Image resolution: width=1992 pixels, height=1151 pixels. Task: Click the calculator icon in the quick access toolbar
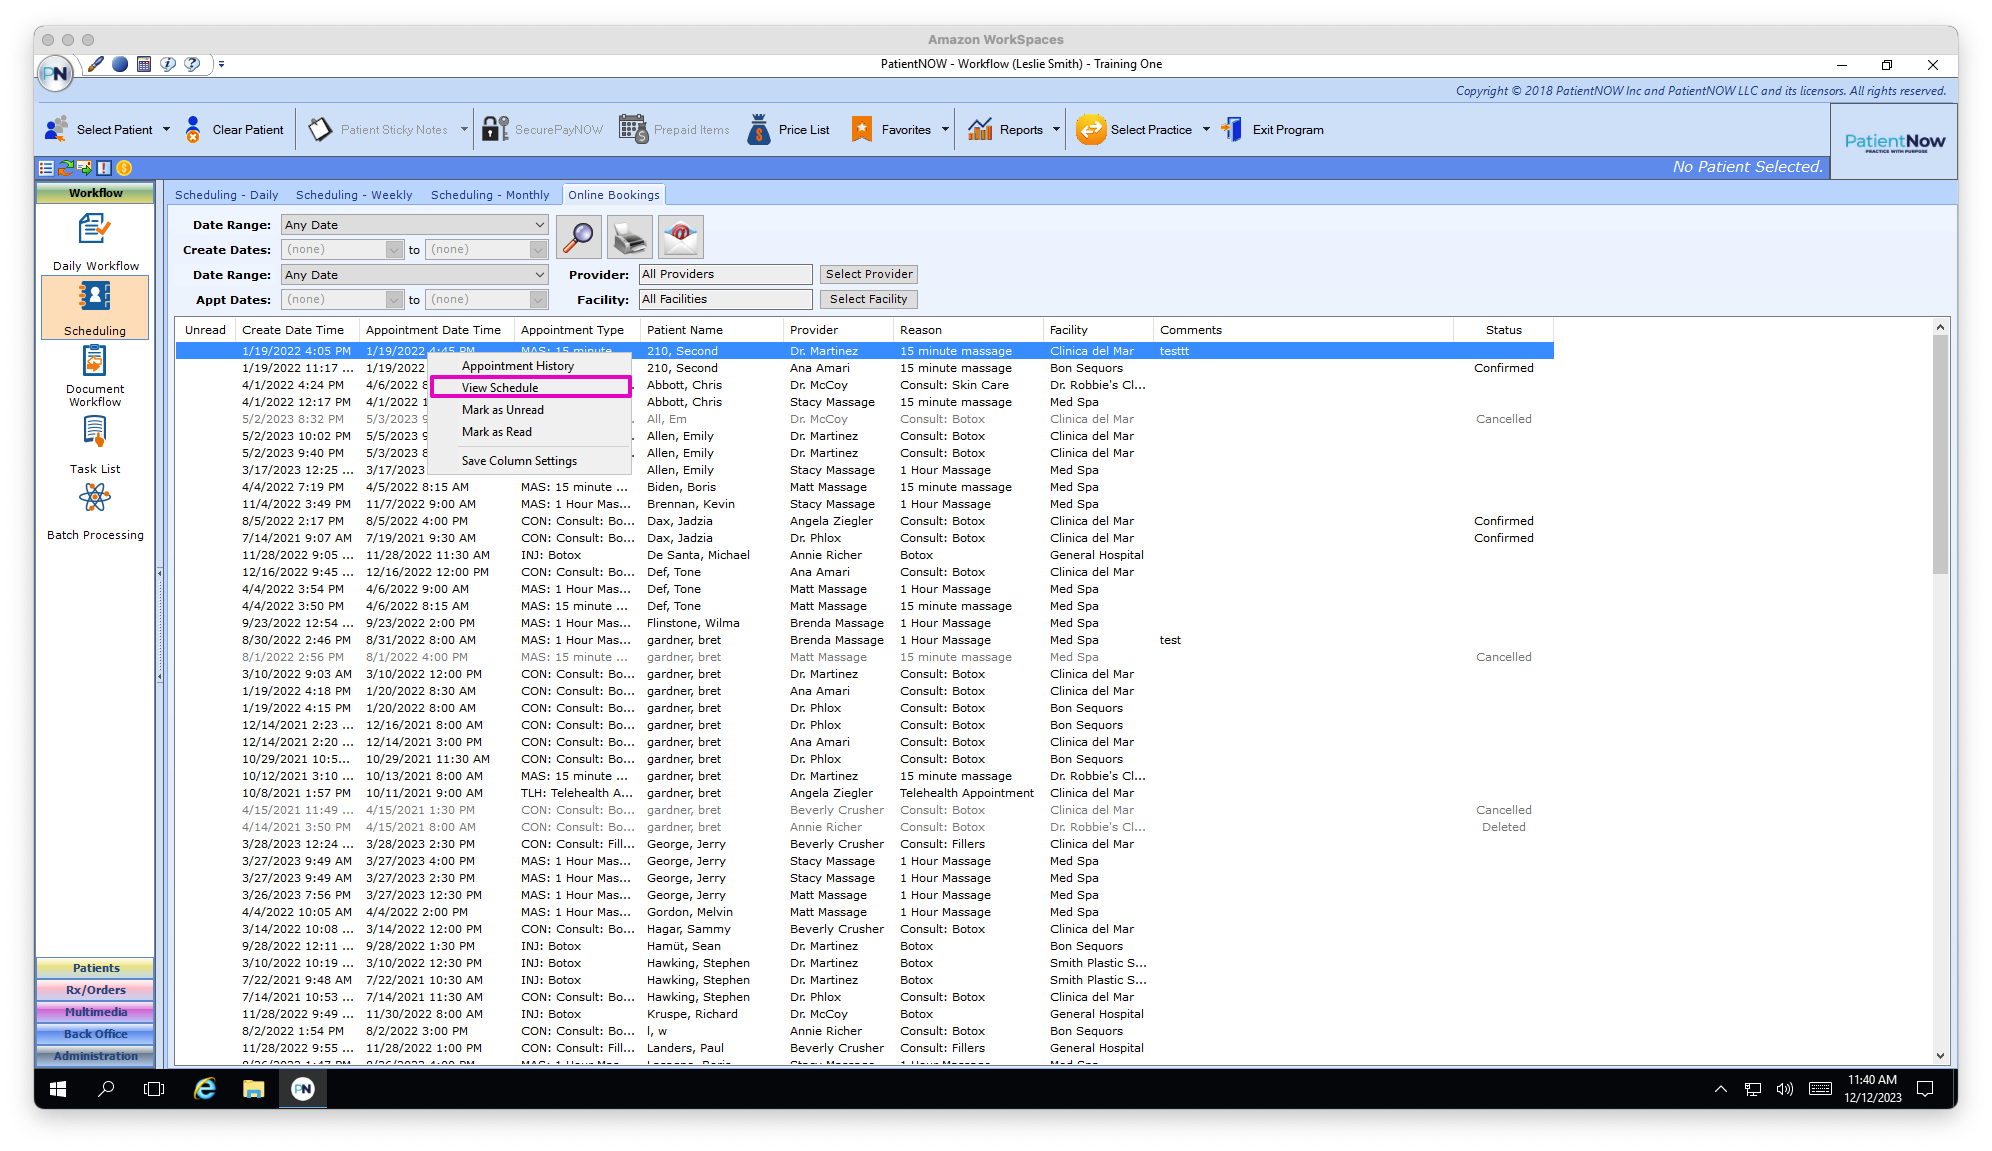coord(143,63)
